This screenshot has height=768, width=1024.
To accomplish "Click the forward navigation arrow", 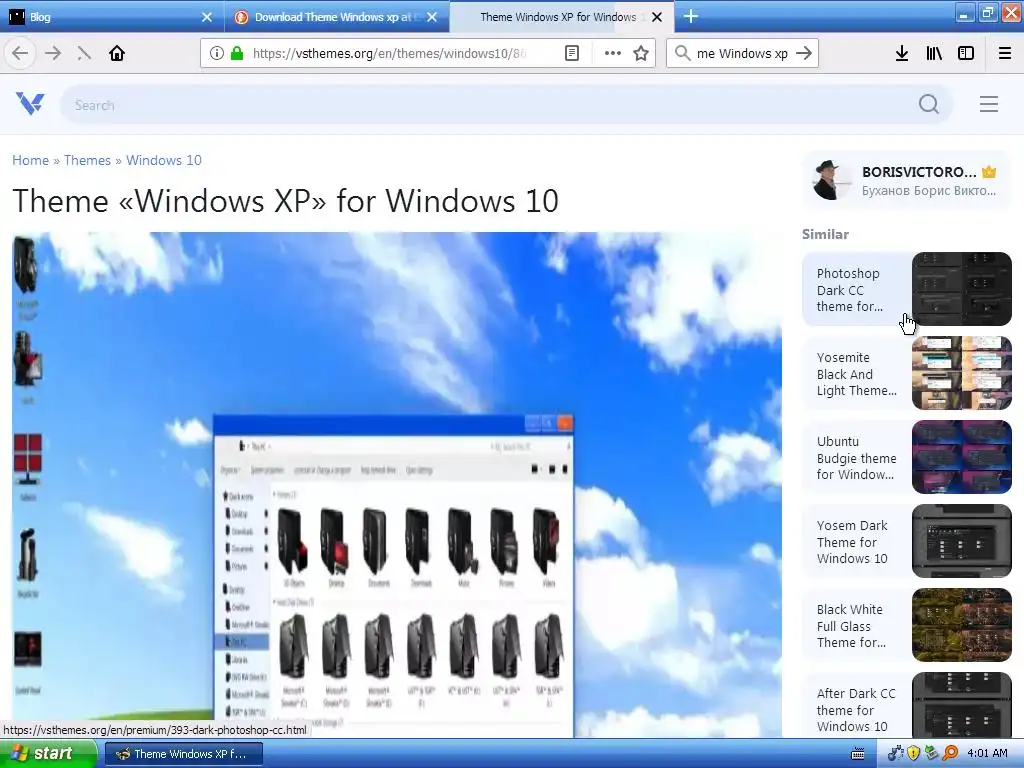I will (53, 53).
